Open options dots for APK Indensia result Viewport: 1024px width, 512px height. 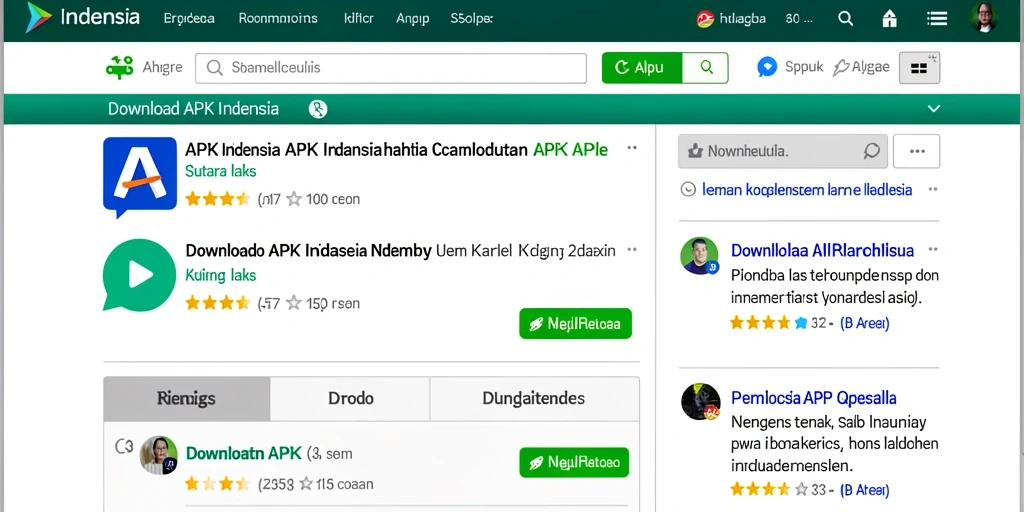click(632, 148)
